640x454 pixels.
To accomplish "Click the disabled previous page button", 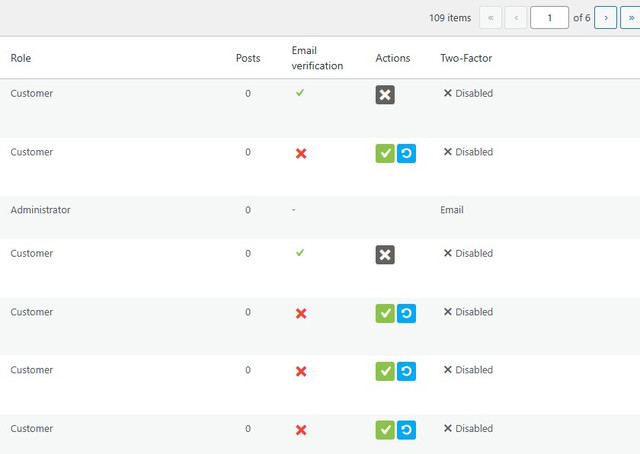I will tap(516, 18).
